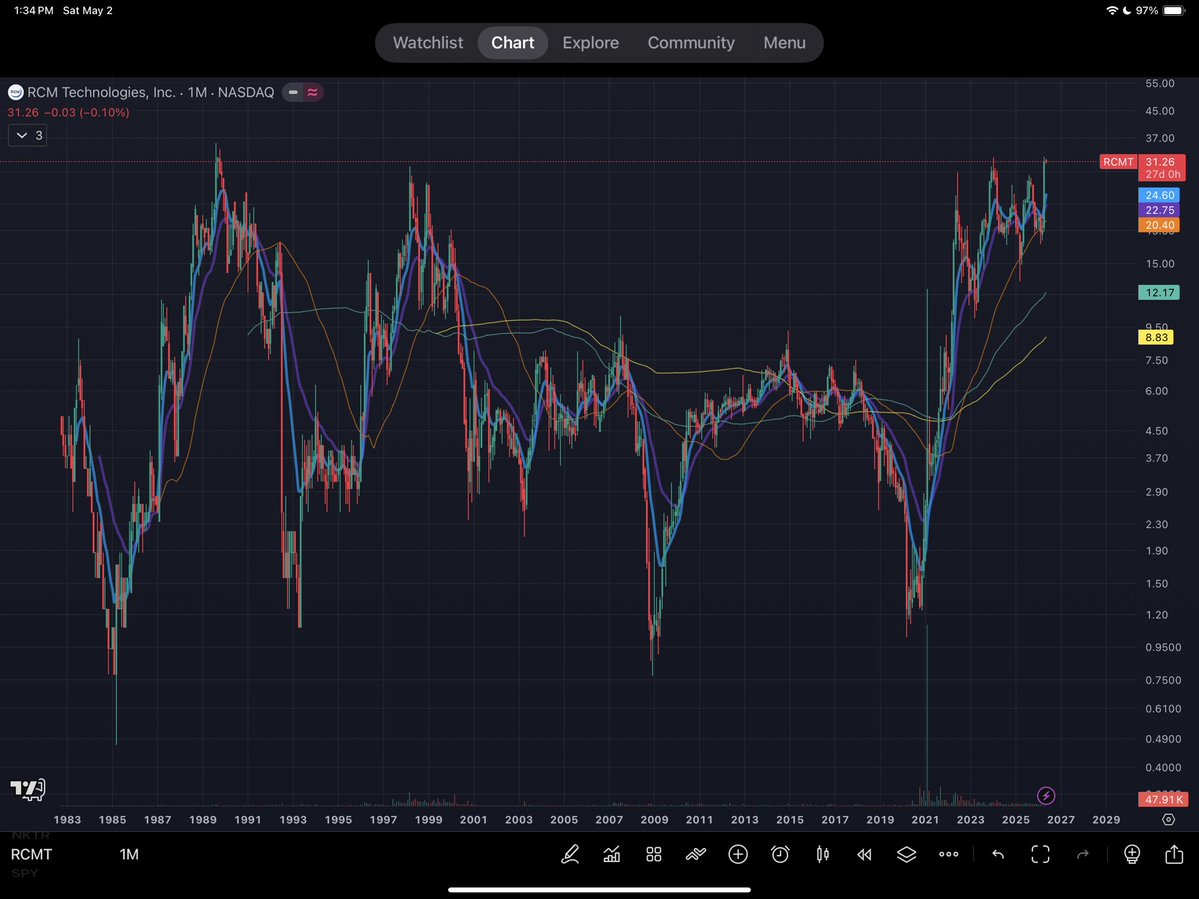Go to the Community tab
Image resolution: width=1199 pixels, height=899 pixels.
691,43
